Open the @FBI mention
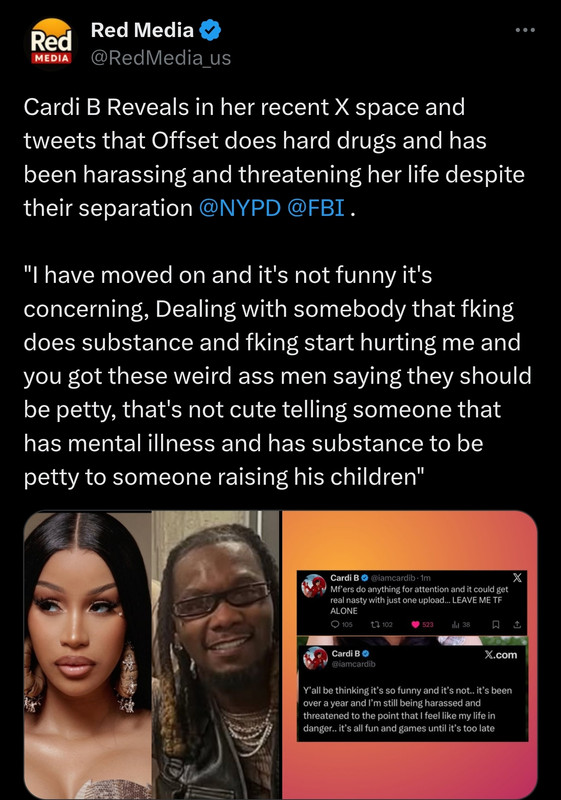 [316, 208]
